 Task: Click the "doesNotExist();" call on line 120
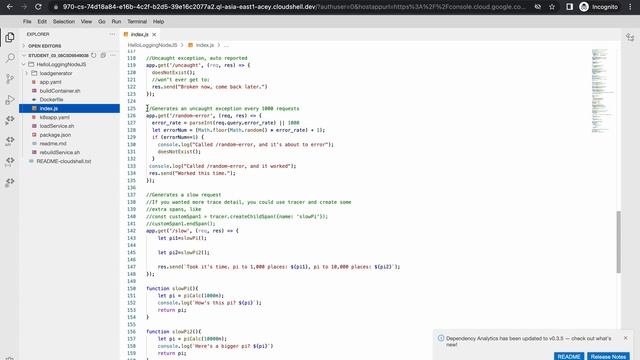(x=173, y=73)
